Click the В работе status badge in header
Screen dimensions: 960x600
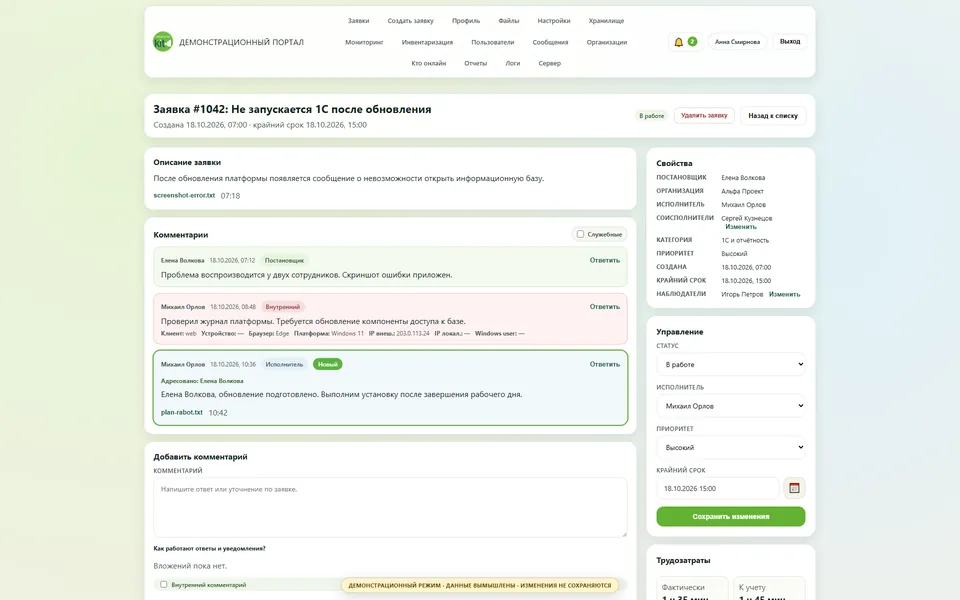651,116
